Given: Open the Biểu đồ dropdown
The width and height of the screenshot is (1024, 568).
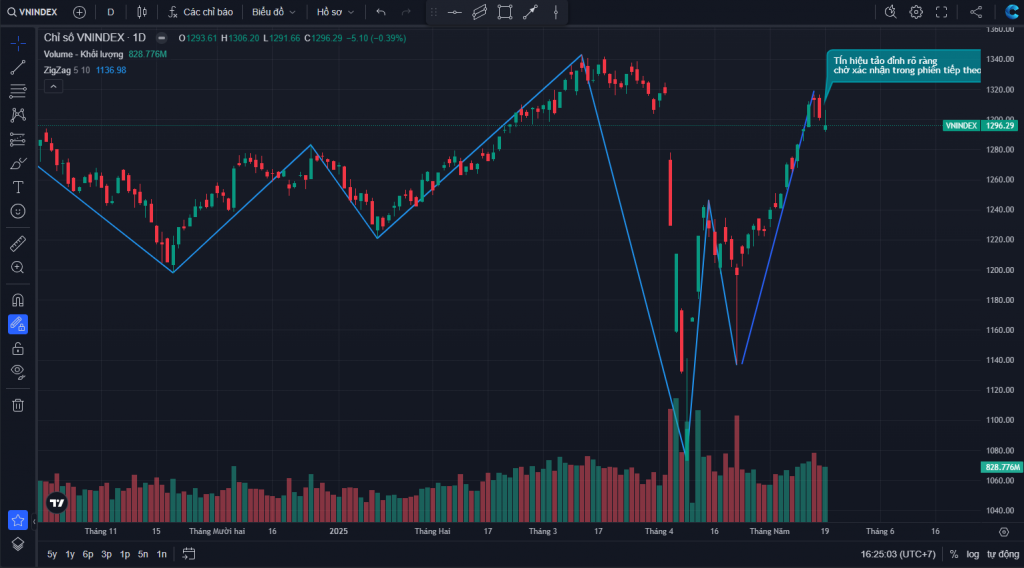Looking at the screenshot, I should click(274, 12).
